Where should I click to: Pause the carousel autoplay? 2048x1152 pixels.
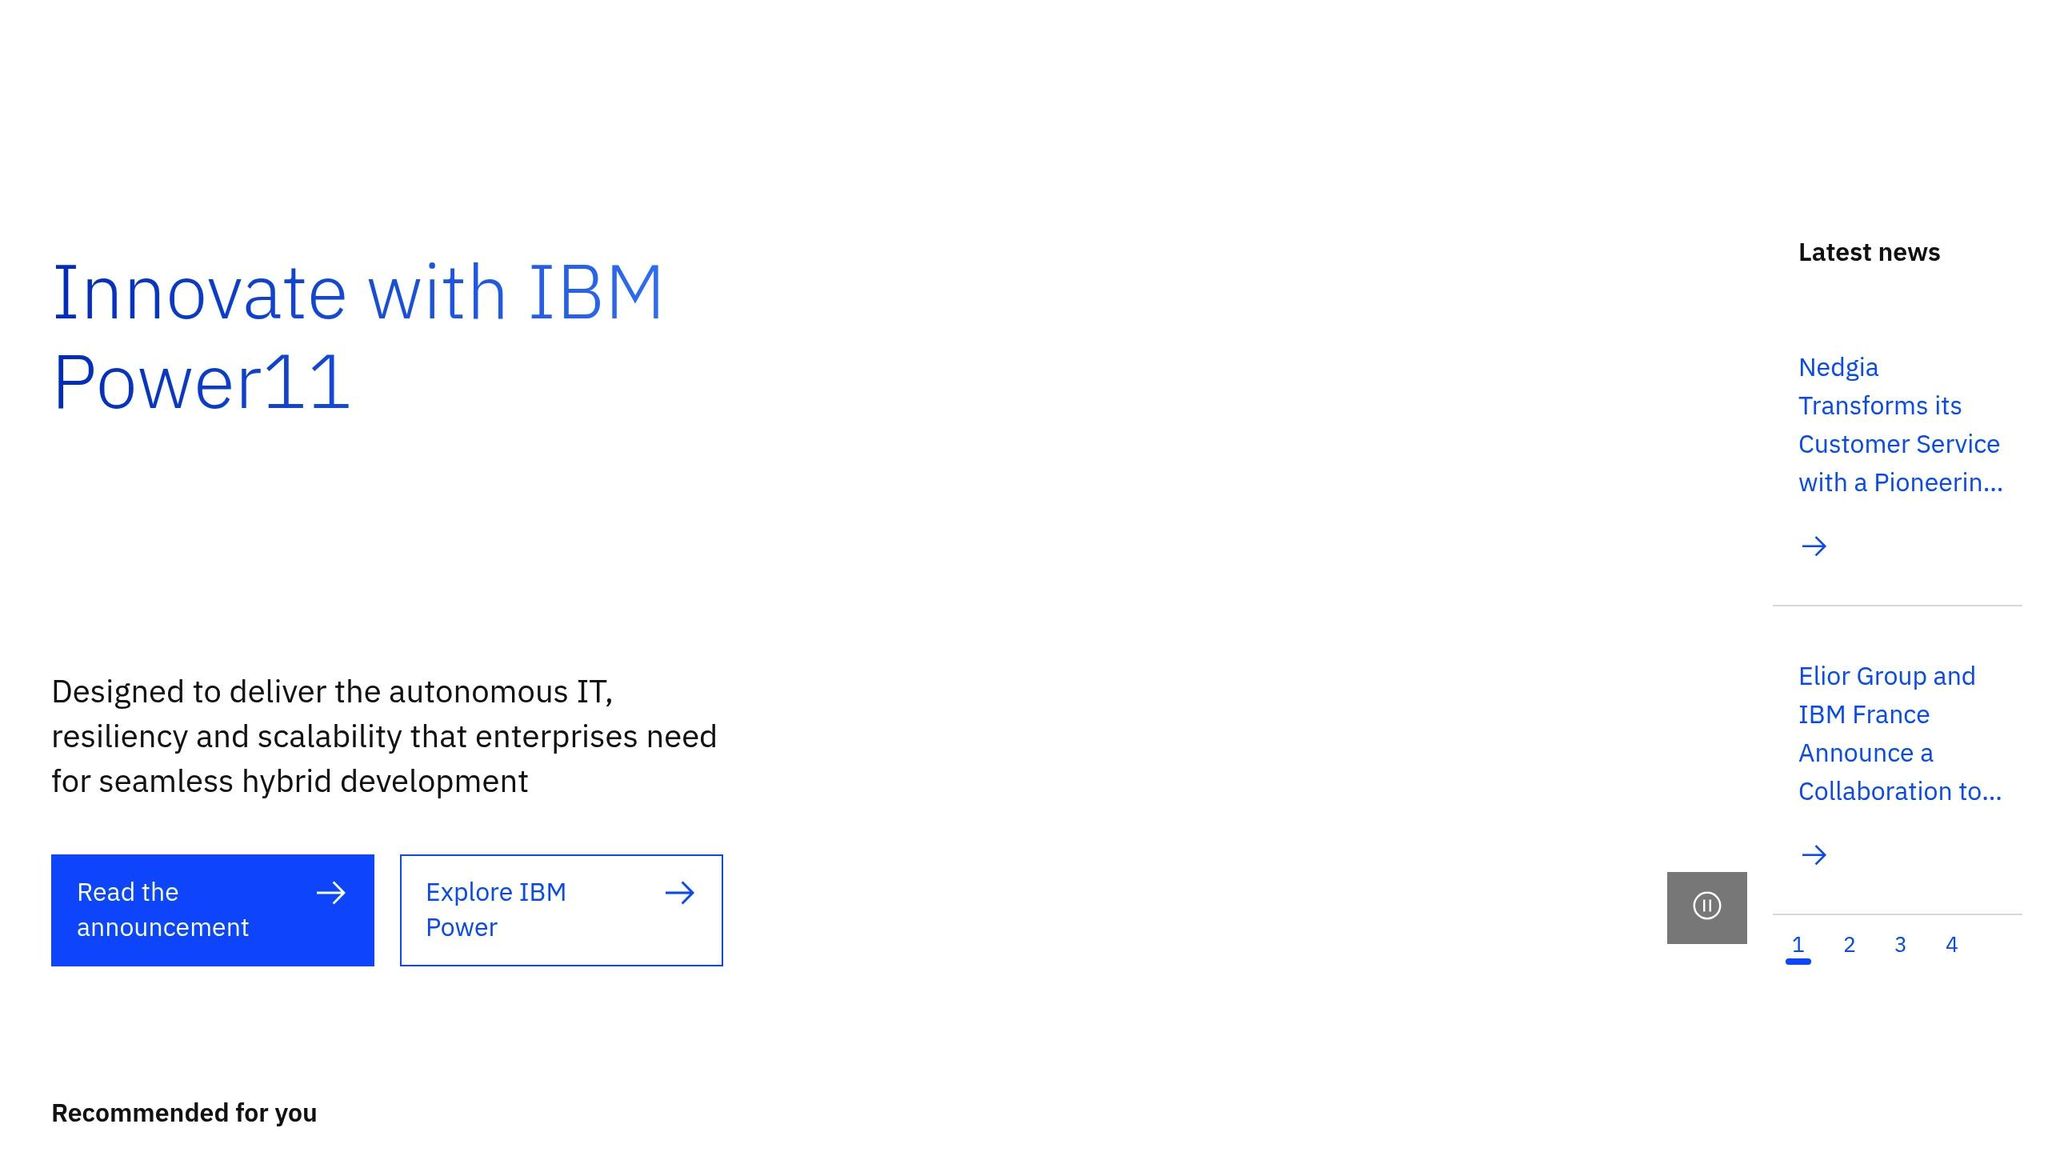point(1706,907)
